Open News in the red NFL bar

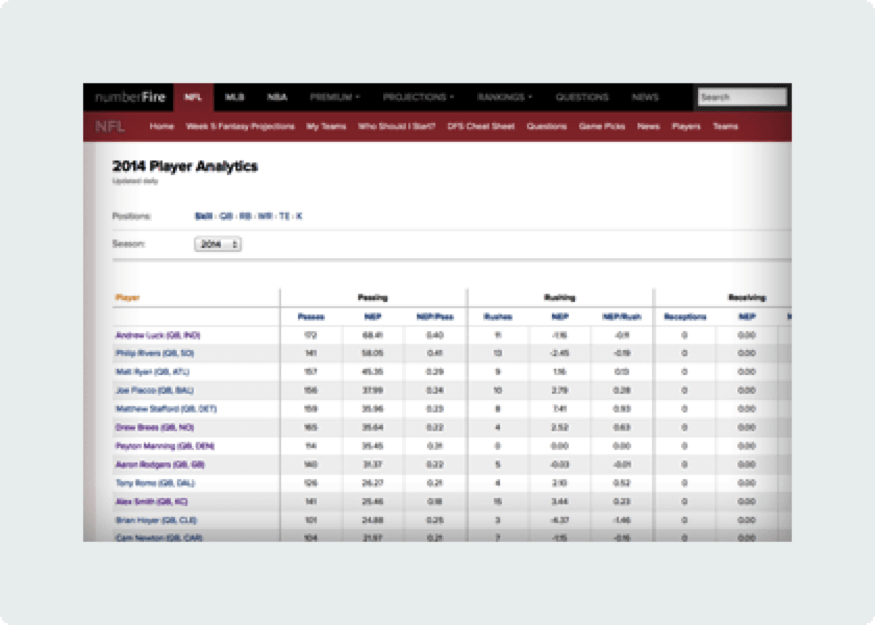[648, 127]
